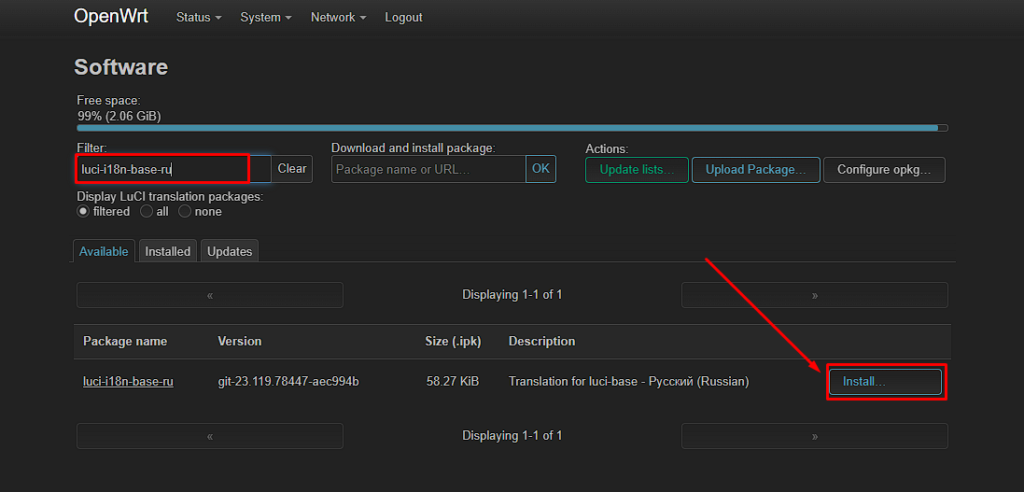Screen dimensions: 1024x492
Task: Click the free space progress bar
Action: [512, 128]
